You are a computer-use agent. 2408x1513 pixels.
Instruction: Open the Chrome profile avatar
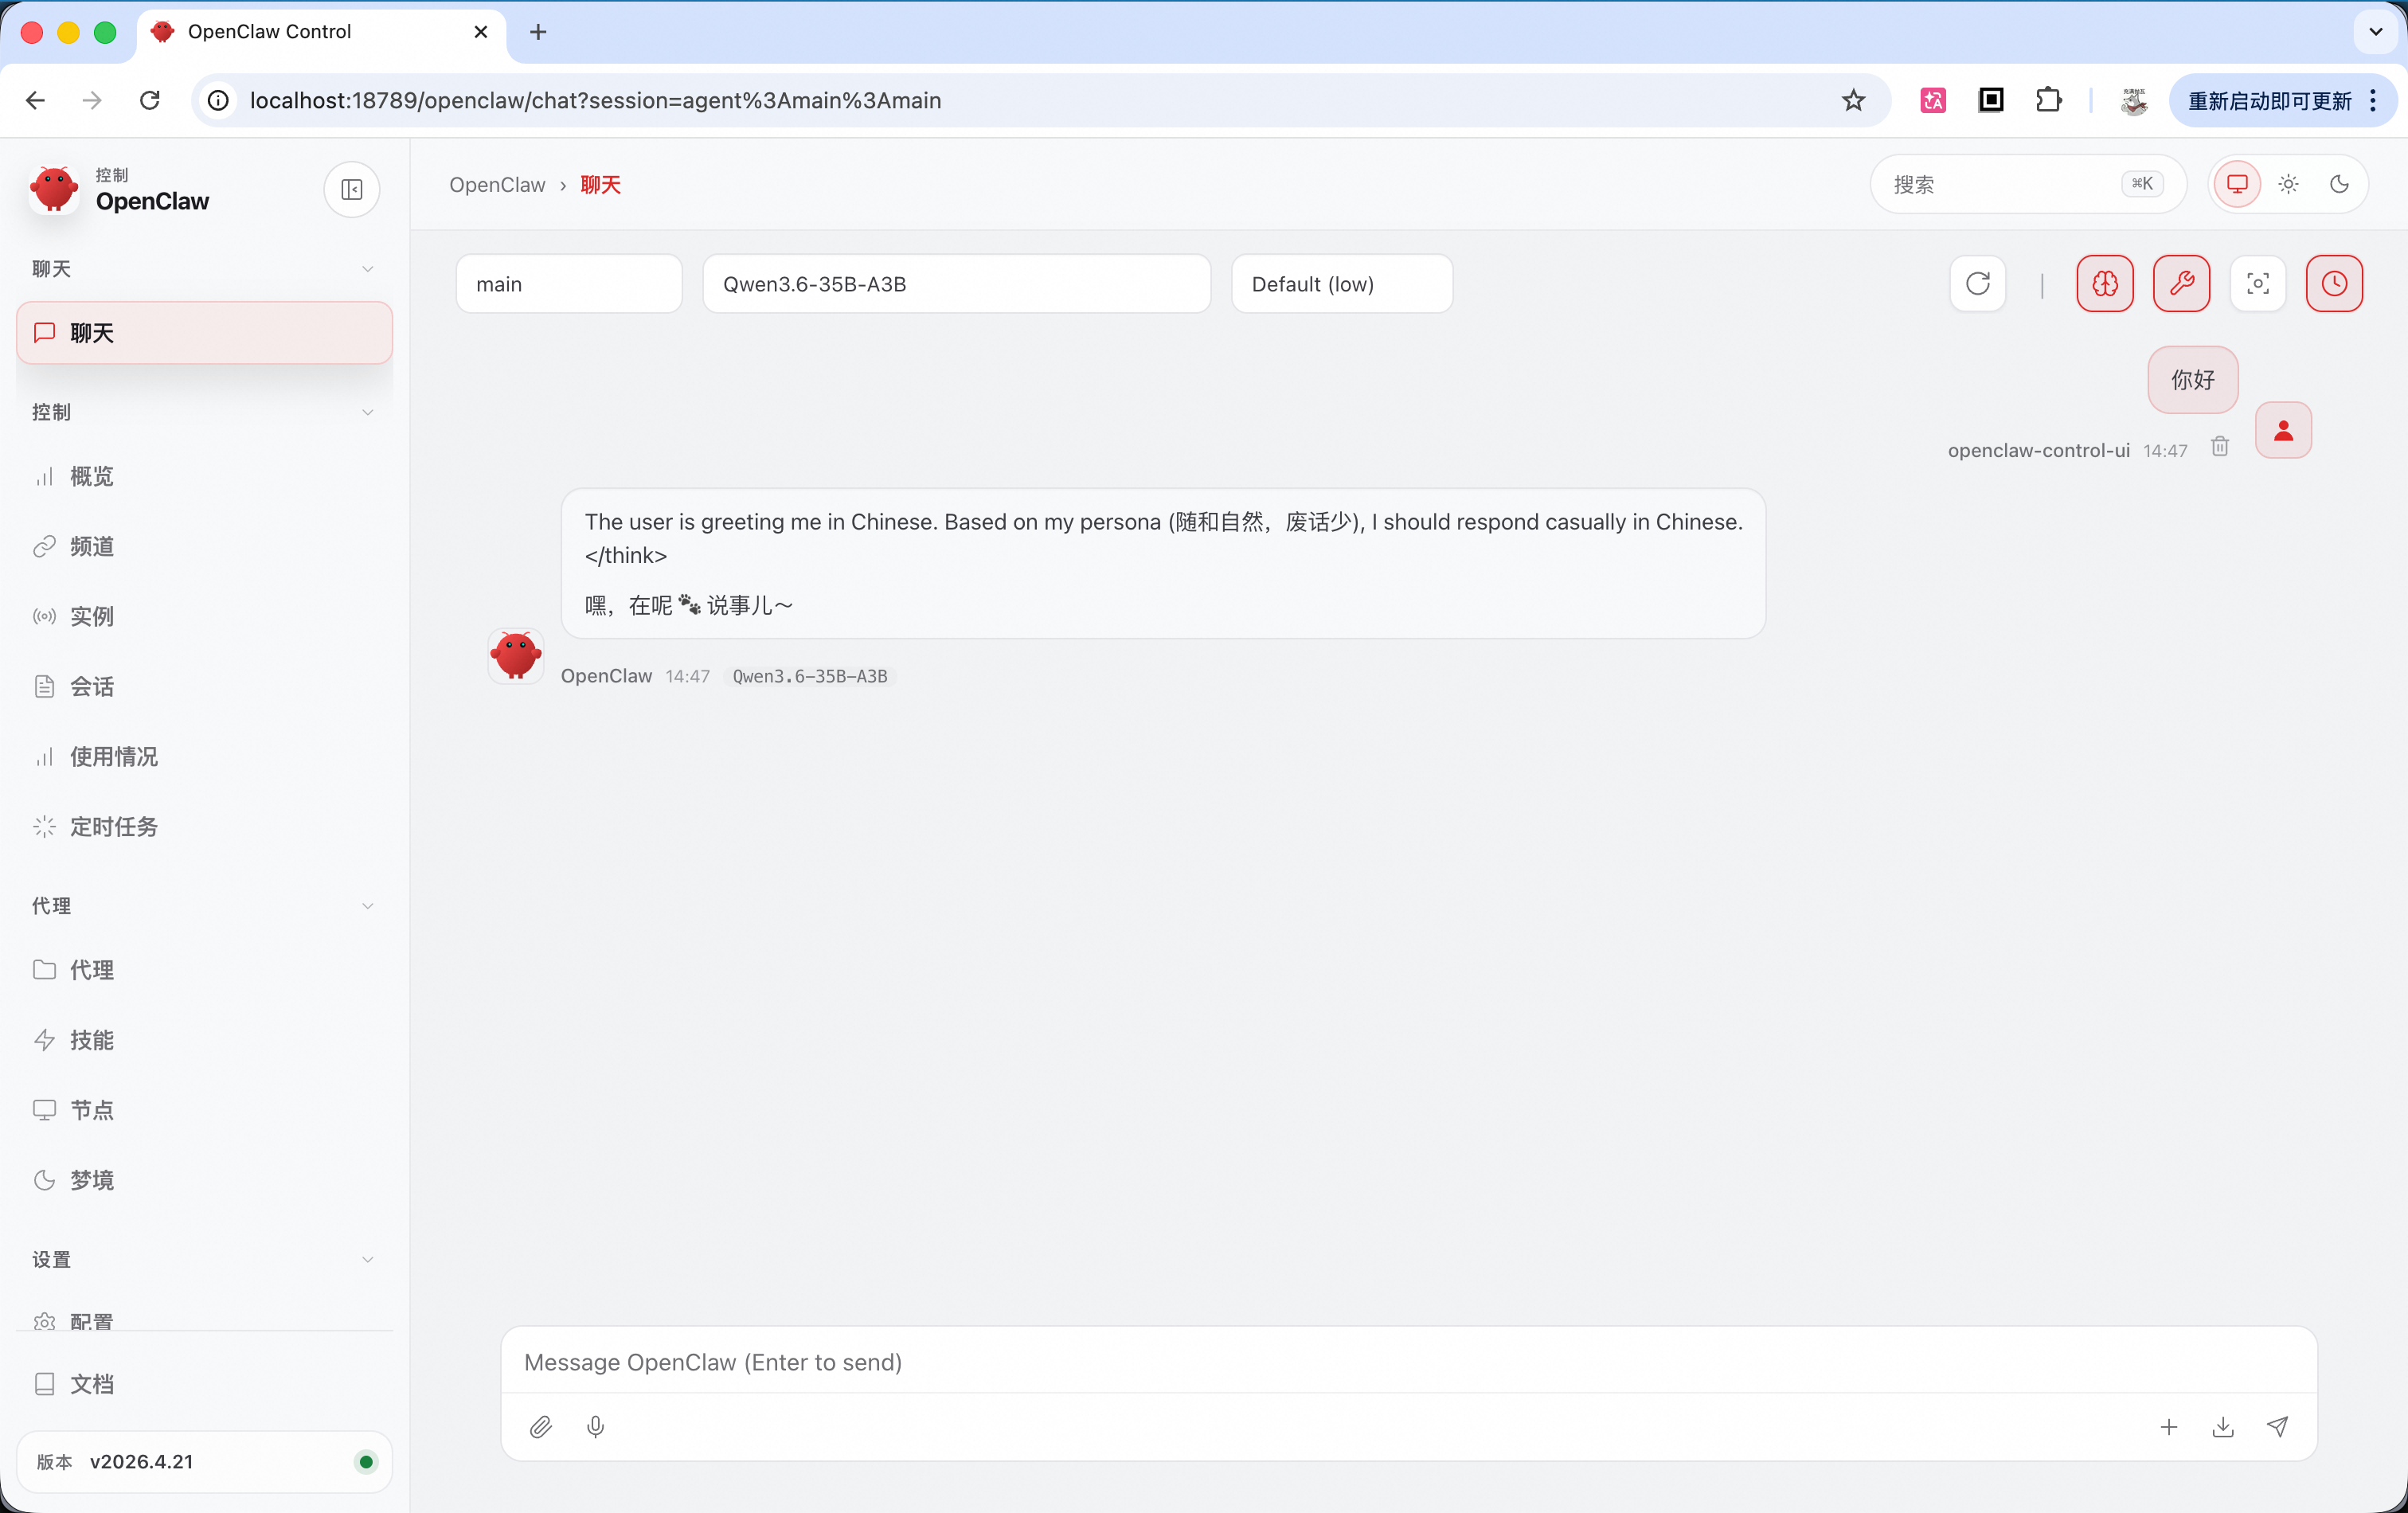click(2134, 100)
